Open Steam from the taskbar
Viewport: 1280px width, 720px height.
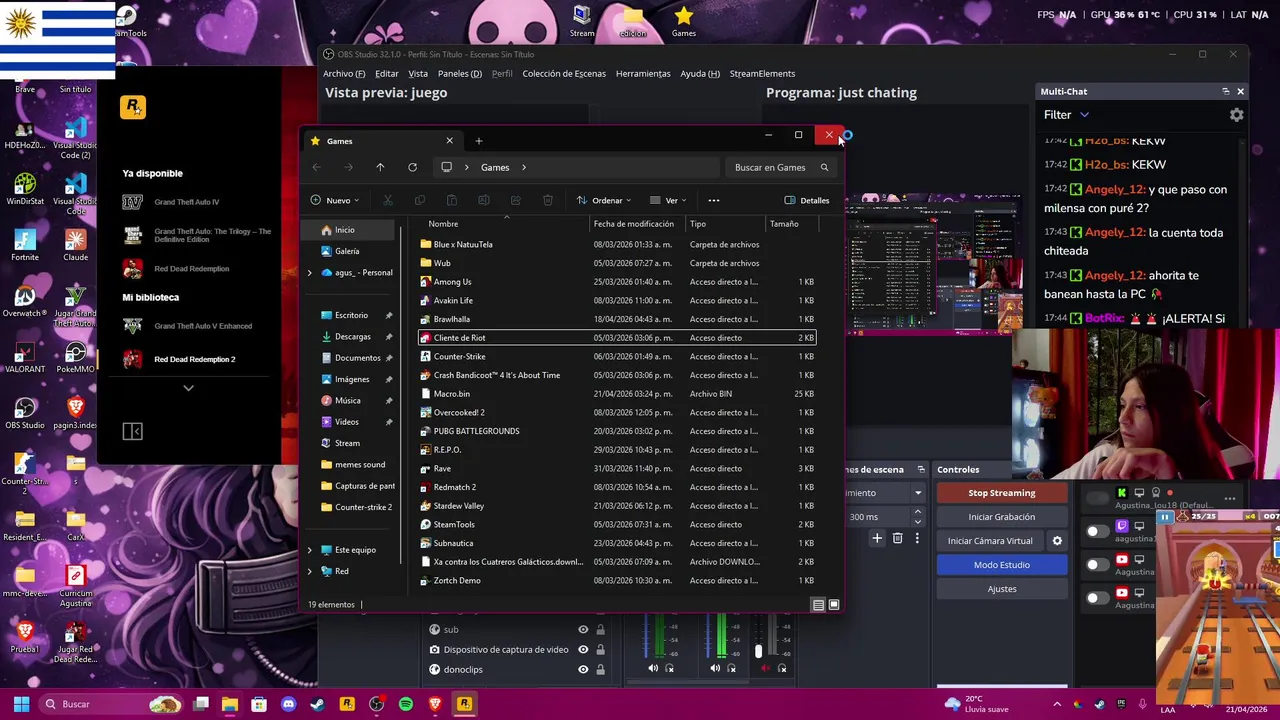[x=317, y=704]
